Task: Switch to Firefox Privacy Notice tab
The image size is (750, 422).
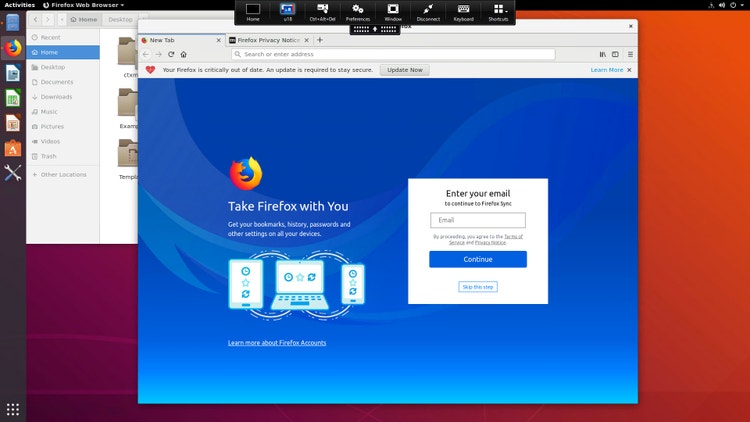Action: [269, 40]
